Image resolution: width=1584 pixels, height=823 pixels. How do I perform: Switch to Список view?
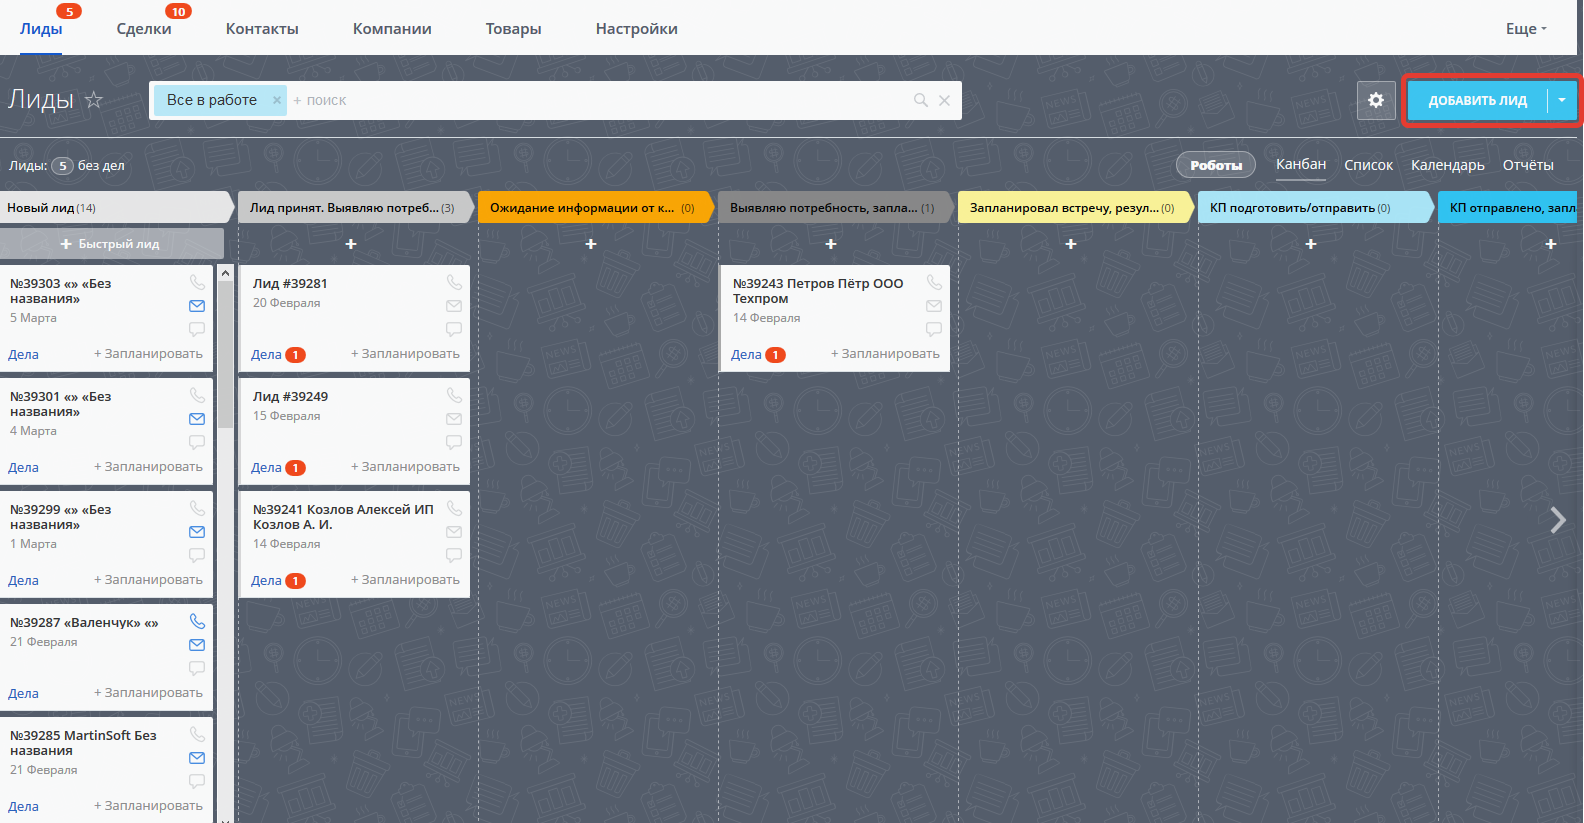point(1368,165)
